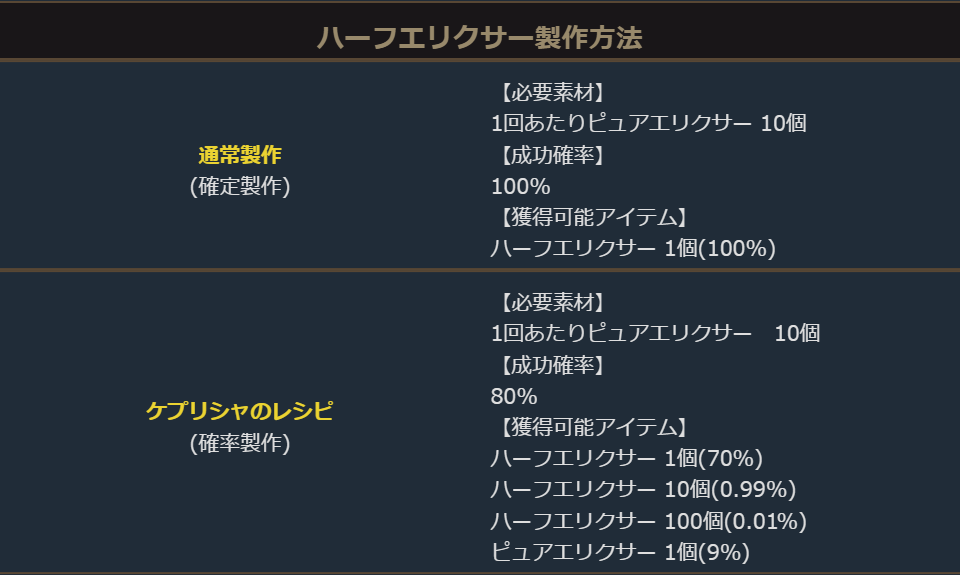Click the ピュアエリクサー 10個 line under ケプリシャのレシピ
Image resolution: width=960 pixels, height=575 pixels.
[655, 333]
